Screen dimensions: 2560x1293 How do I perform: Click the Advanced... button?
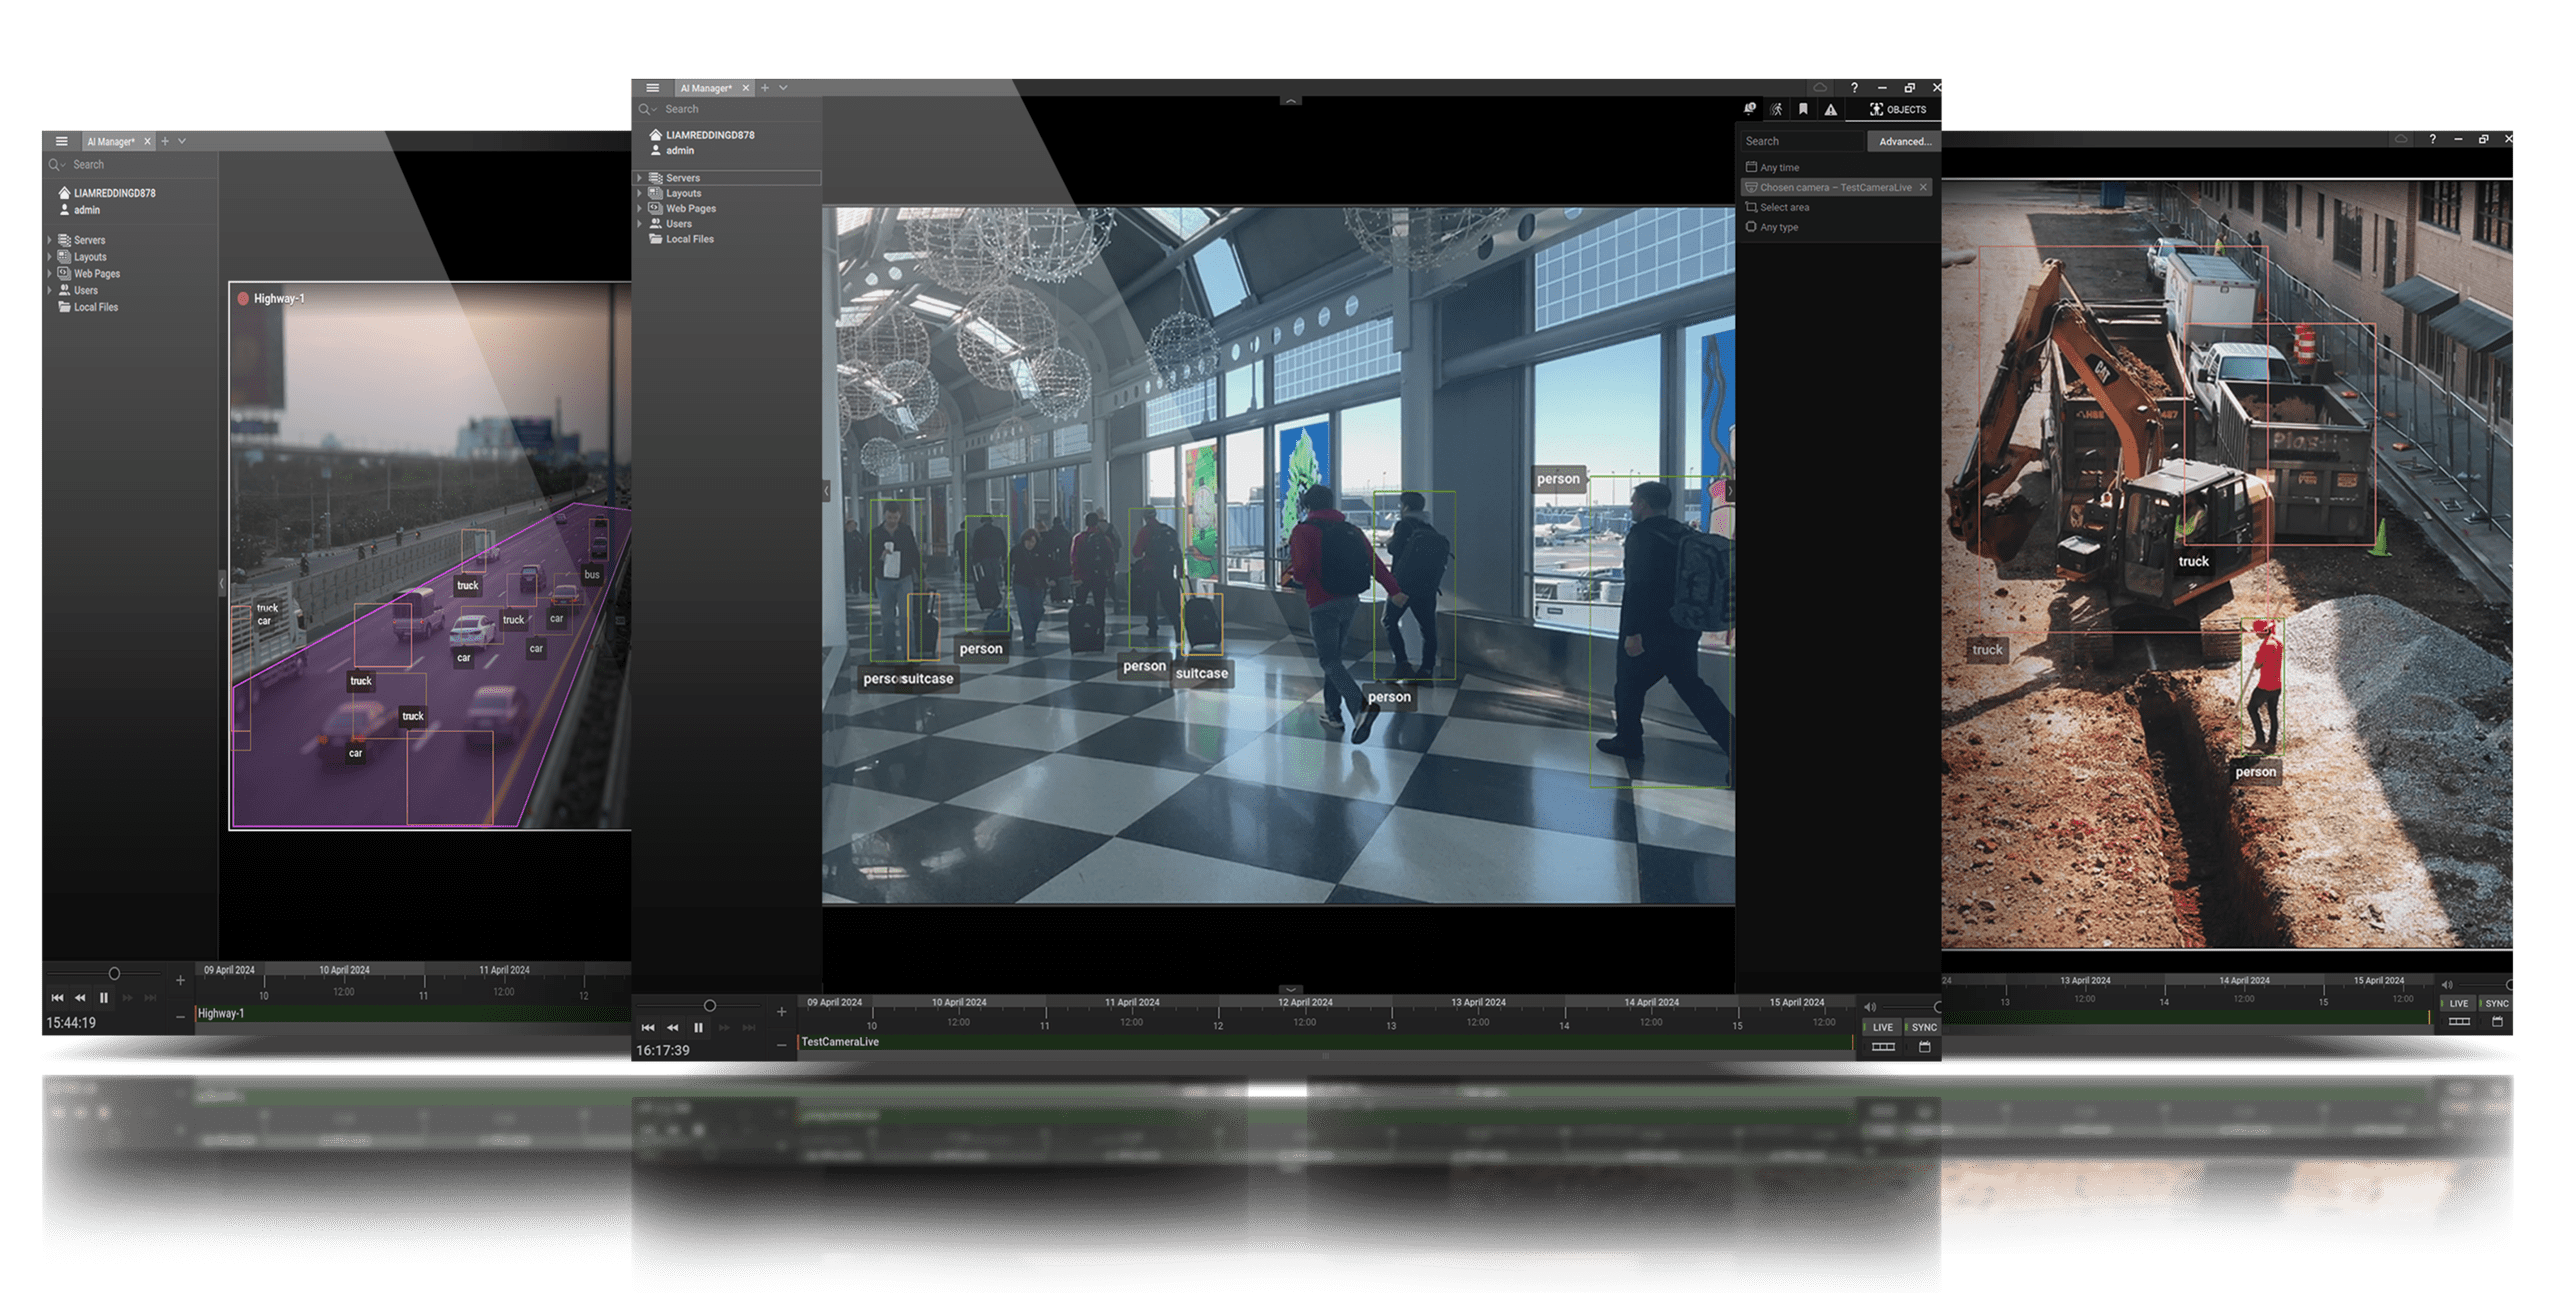tap(1904, 141)
